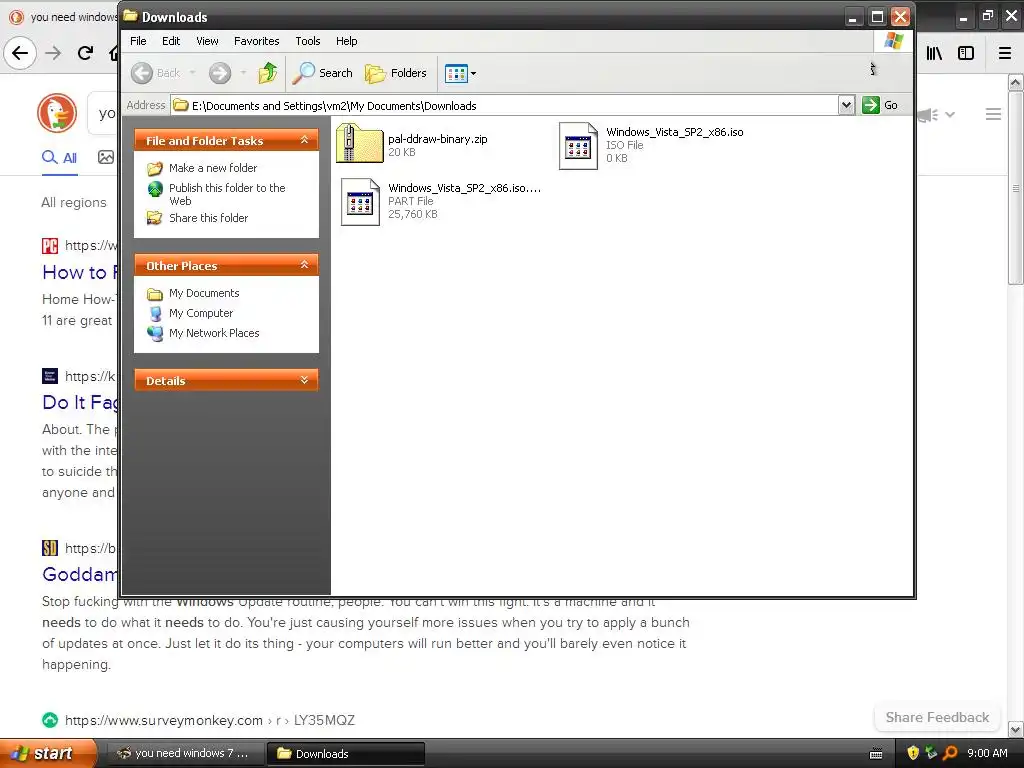Collapse the Other Places panel
The image size is (1024, 768).
click(304, 264)
